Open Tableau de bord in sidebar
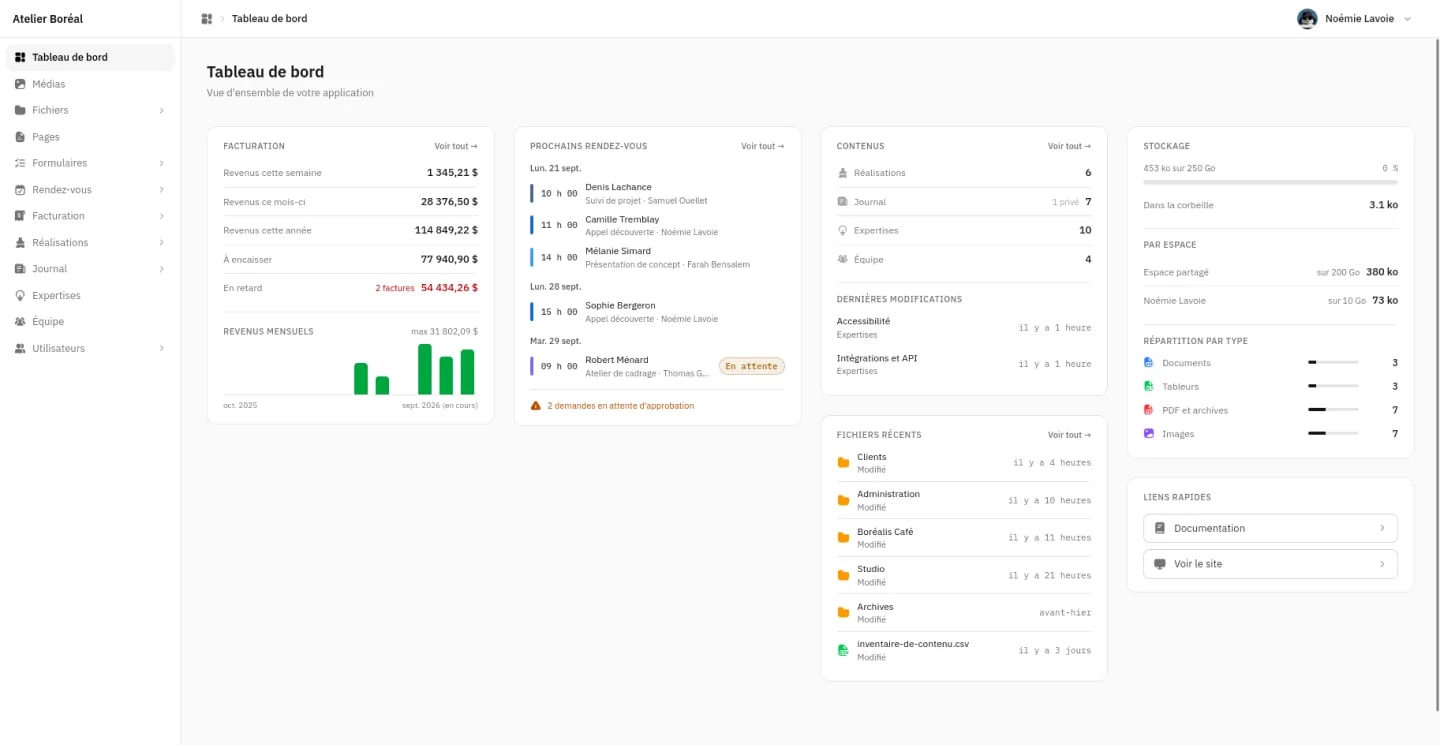 (90, 57)
